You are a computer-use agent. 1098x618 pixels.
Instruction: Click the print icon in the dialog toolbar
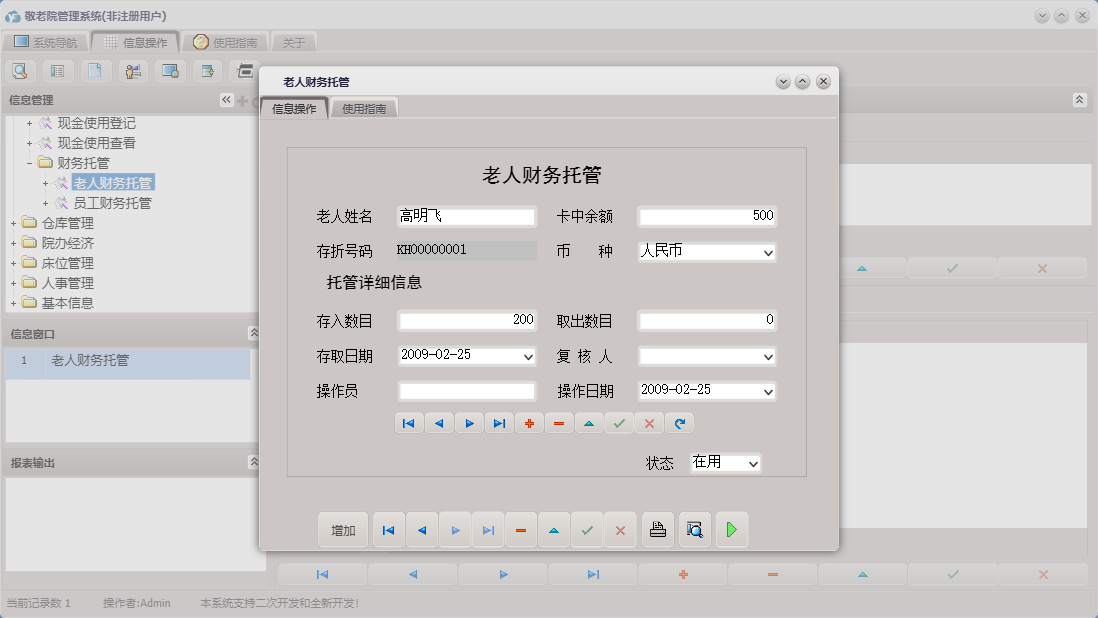click(x=657, y=530)
